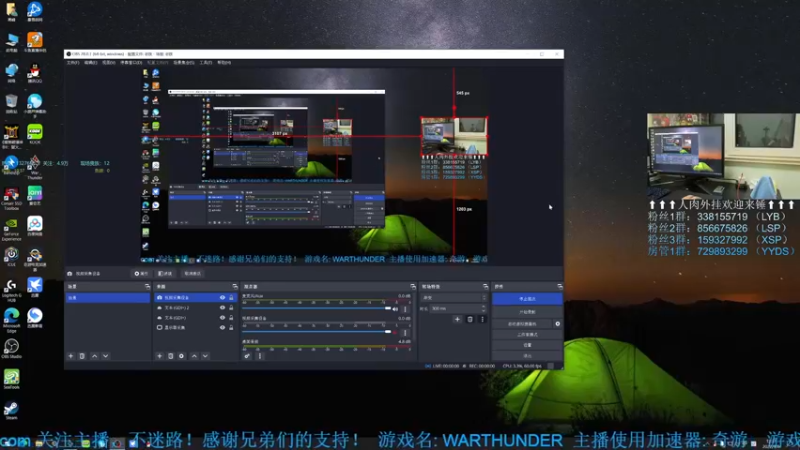
Task: Open the 文件(F) menu
Action: click(73, 63)
